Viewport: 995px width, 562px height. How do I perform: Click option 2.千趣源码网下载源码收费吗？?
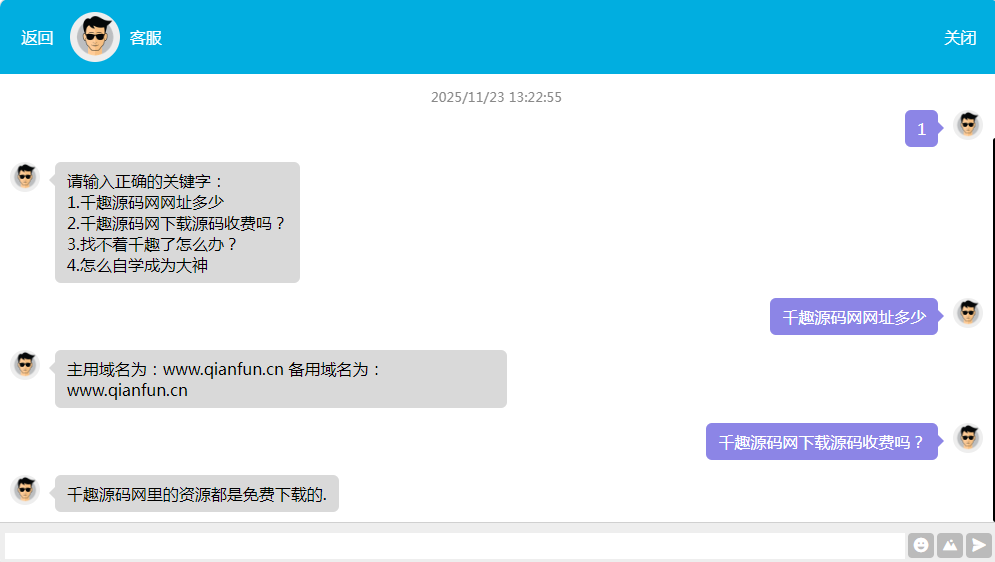point(176,223)
